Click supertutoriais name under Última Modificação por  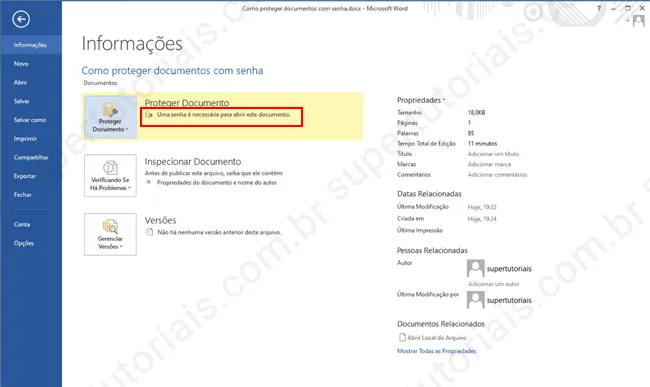coord(509,300)
